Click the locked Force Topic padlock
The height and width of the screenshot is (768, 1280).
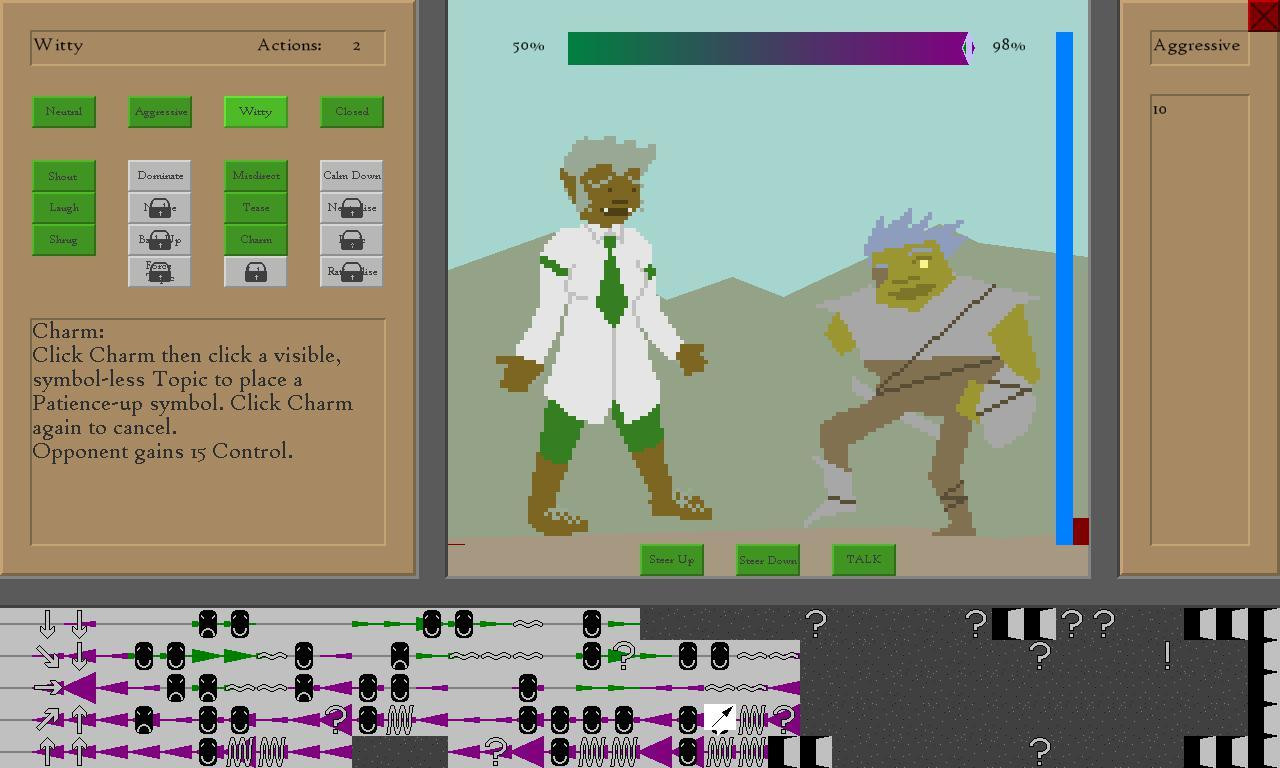160,272
